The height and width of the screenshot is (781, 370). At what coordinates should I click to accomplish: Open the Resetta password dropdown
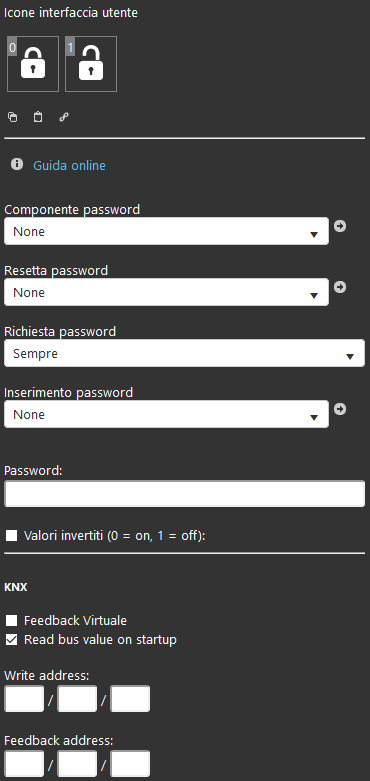166,292
